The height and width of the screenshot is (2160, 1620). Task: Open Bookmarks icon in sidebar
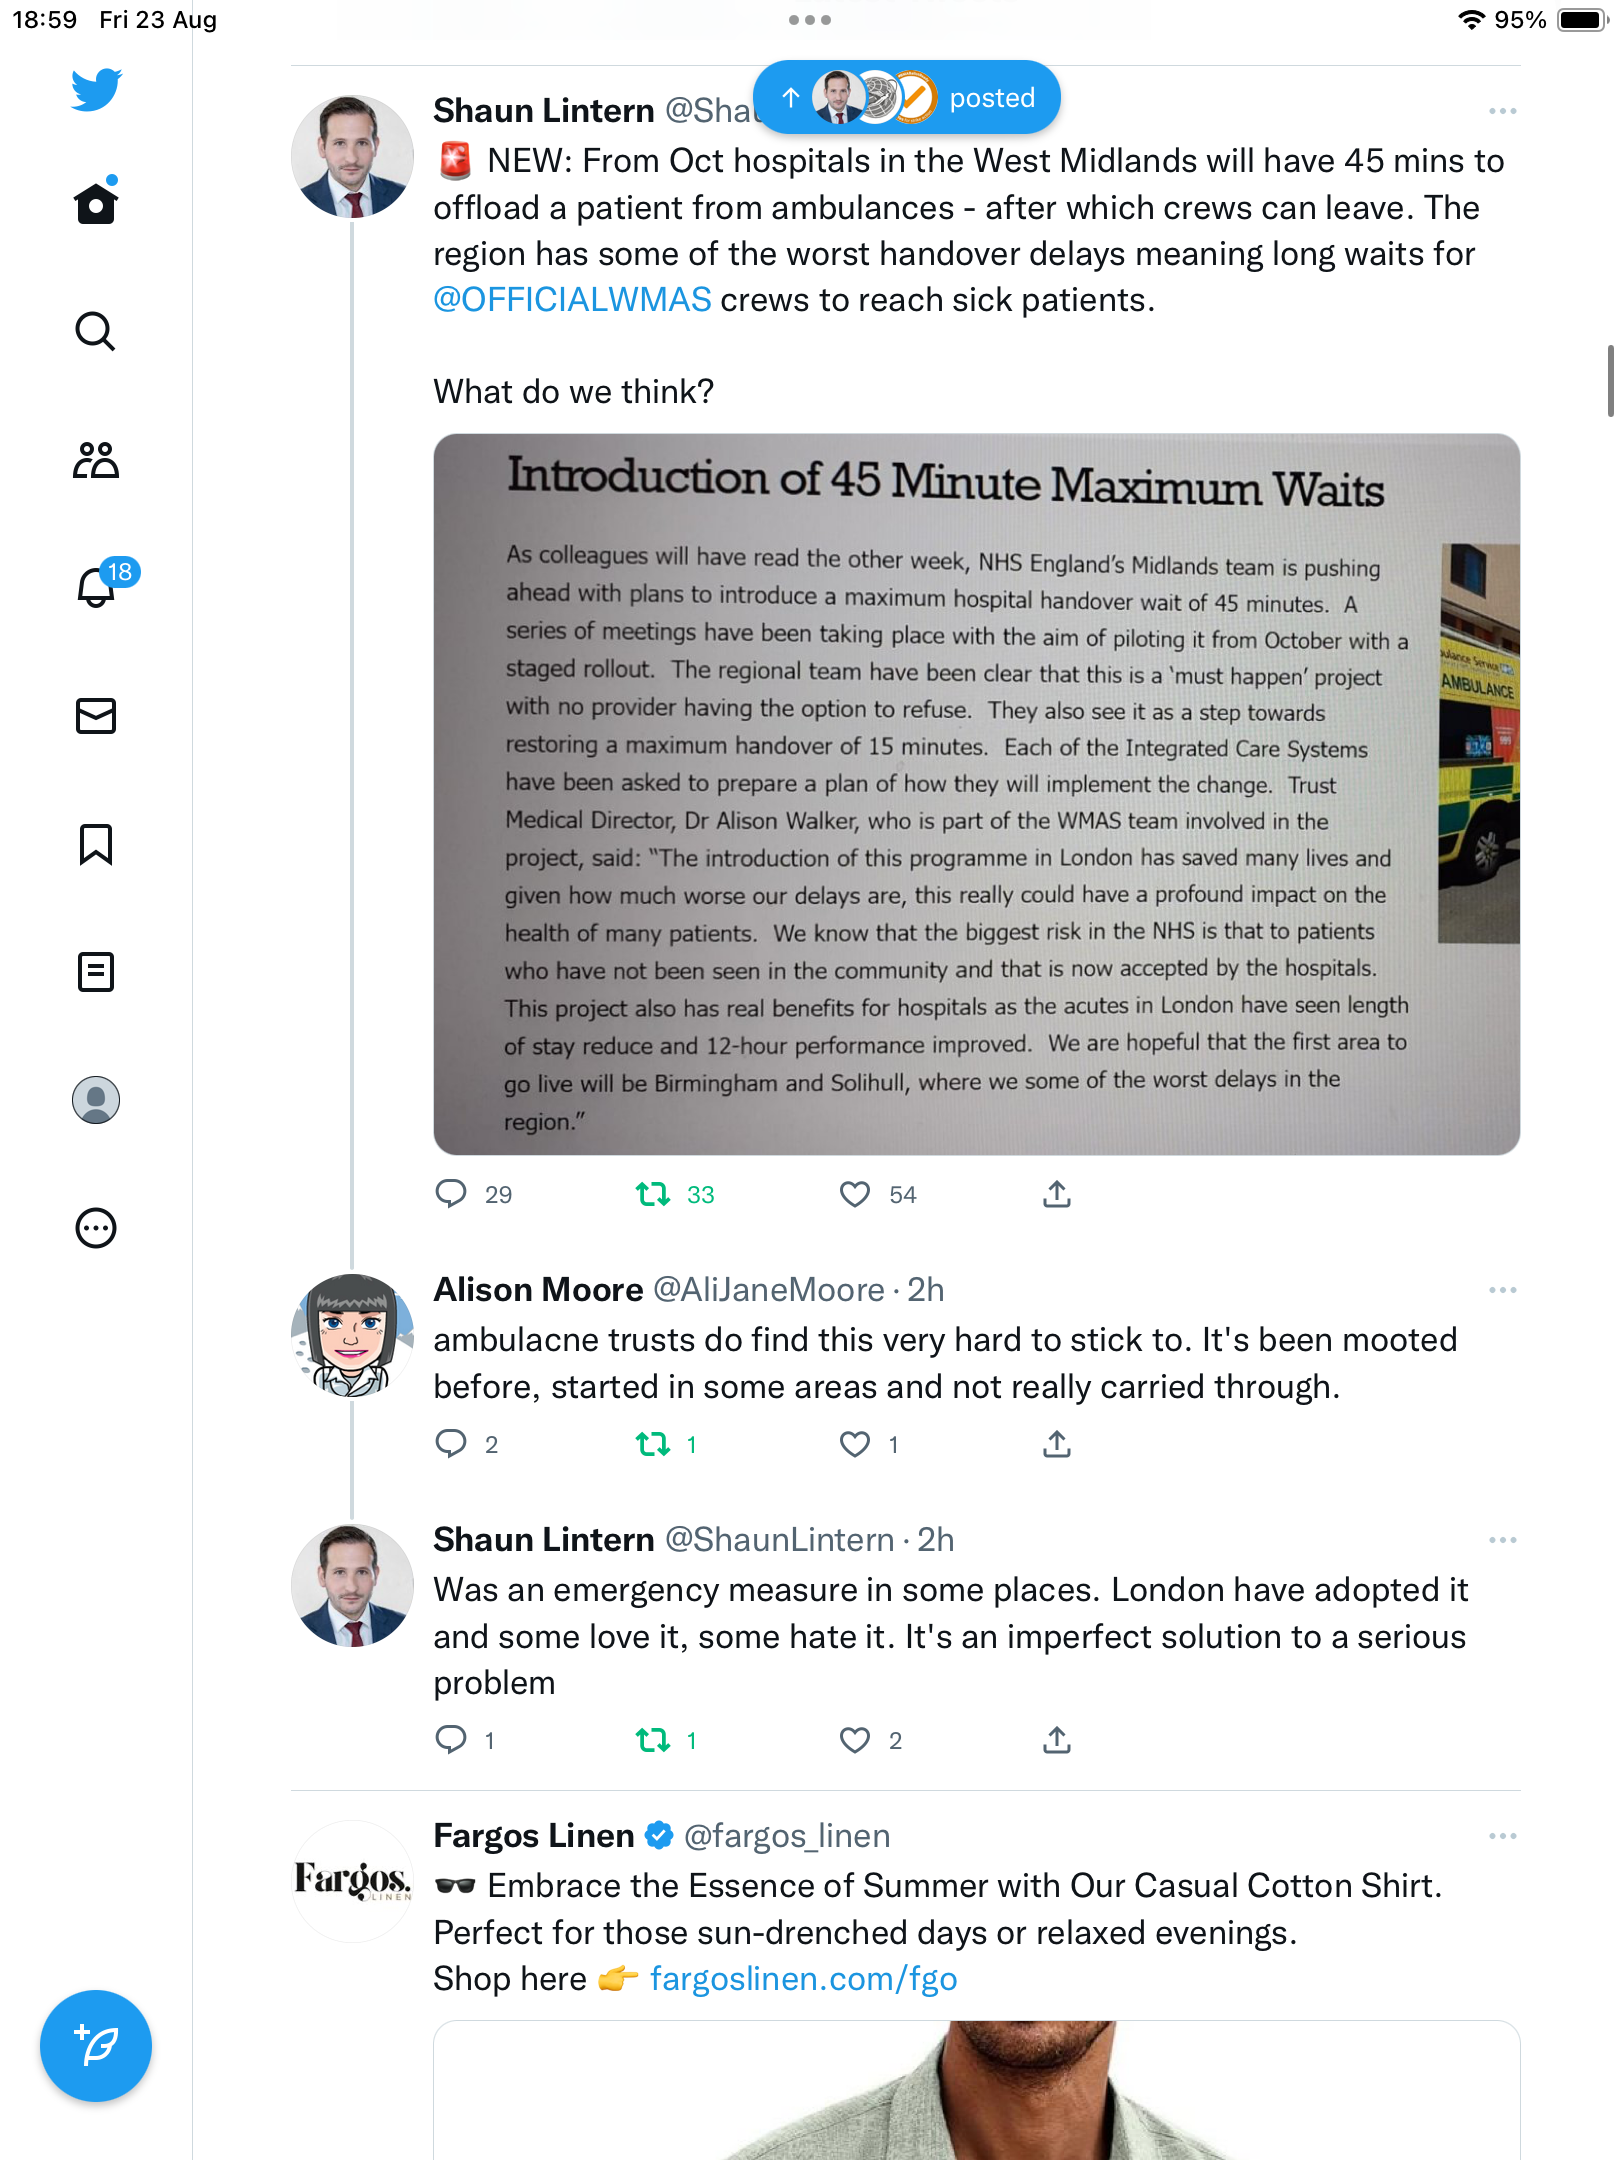[96, 844]
